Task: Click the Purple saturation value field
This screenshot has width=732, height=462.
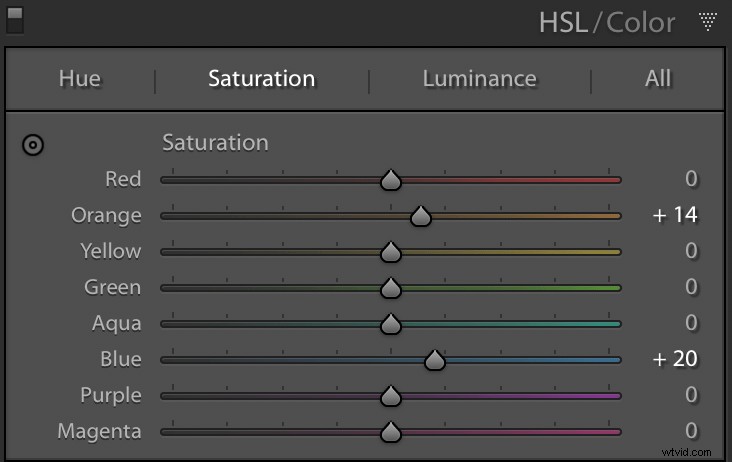Action: (691, 395)
